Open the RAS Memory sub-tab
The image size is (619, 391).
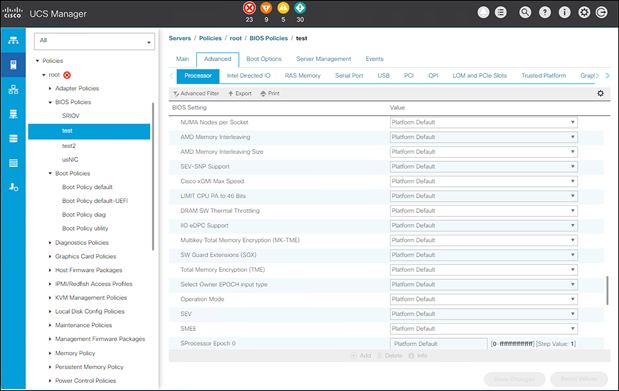click(303, 75)
